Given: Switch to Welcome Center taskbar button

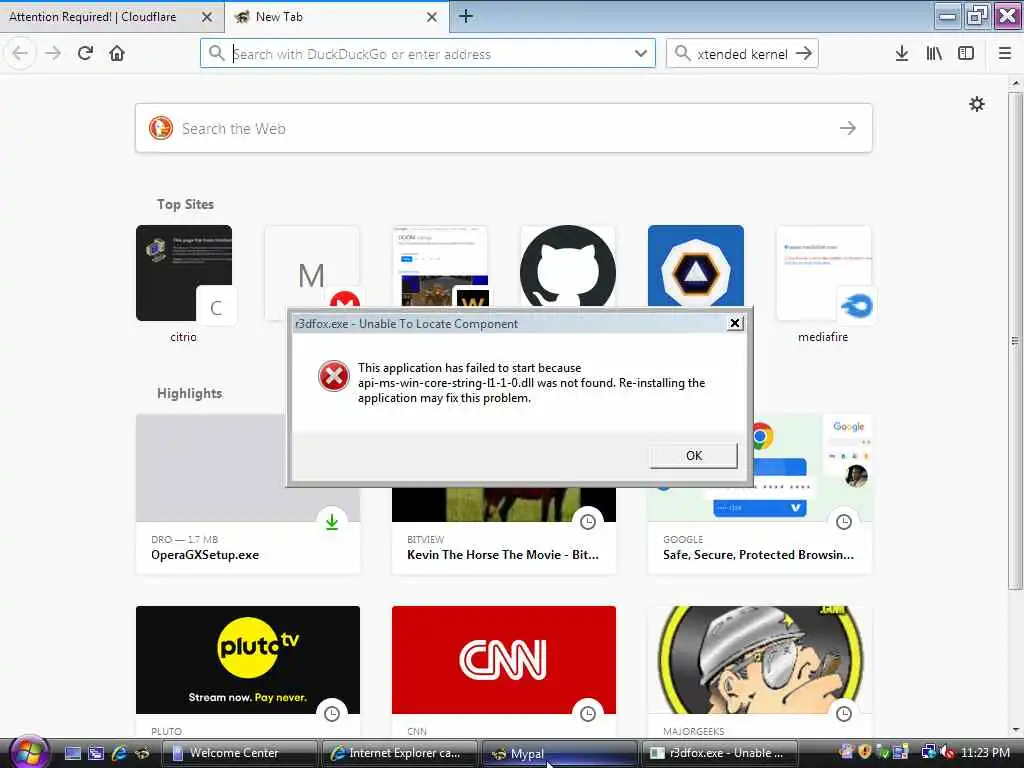Looking at the screenshot, I should [240, 753].
